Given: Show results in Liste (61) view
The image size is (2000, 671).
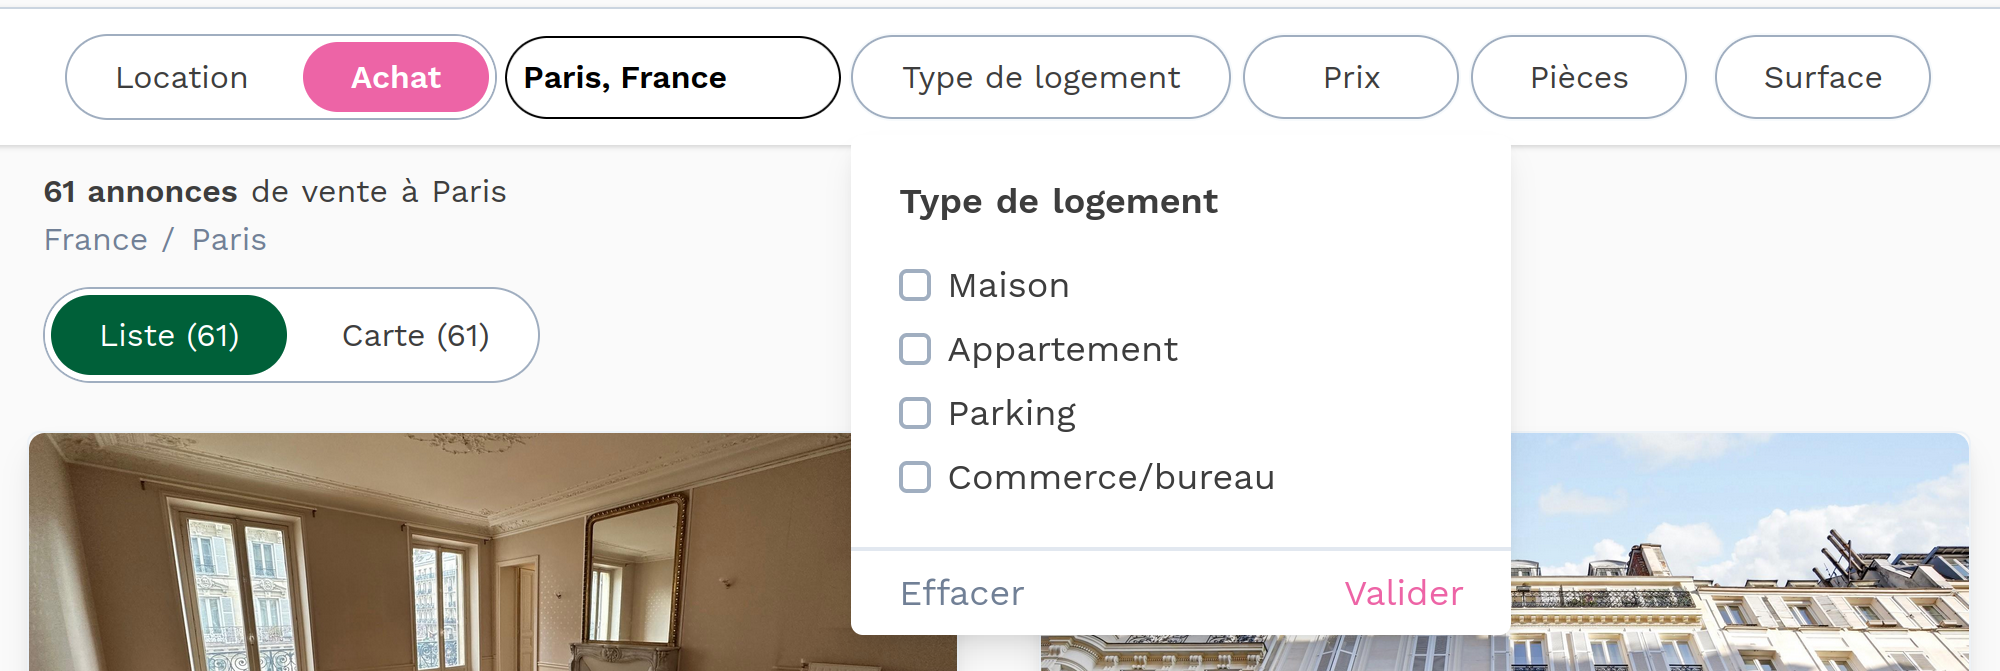Looking at the screenshot, I should (169, 335).
